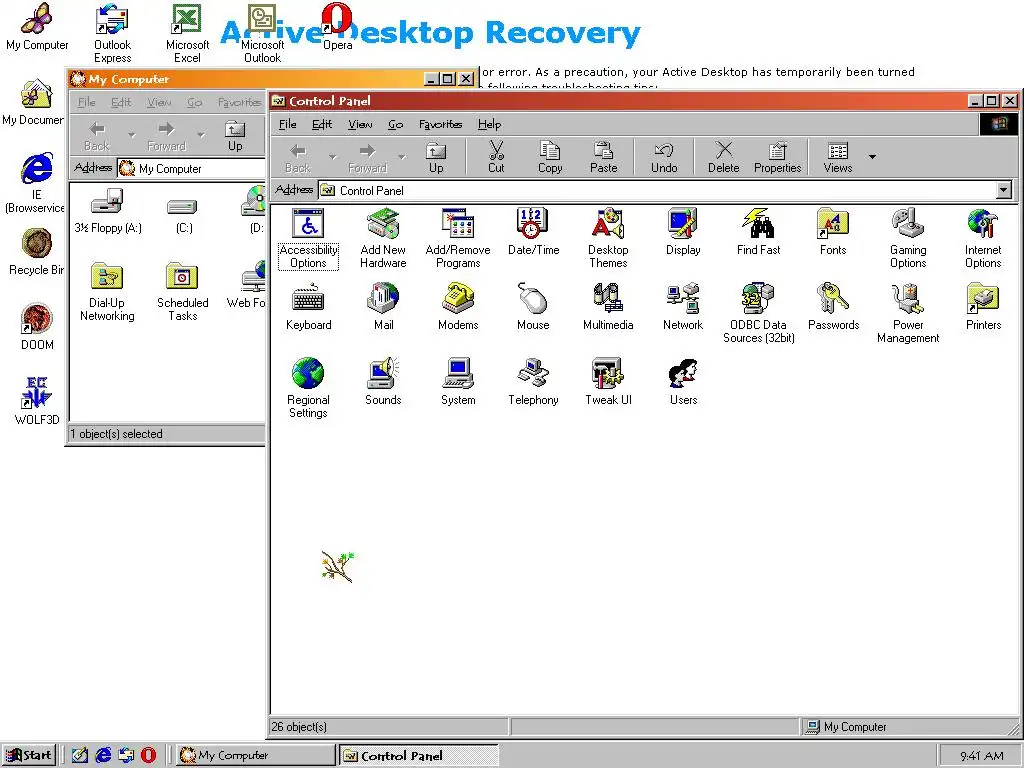Open Favorites menu in Control Panel
Screen dimensions: 1024x768
(440, 124)
